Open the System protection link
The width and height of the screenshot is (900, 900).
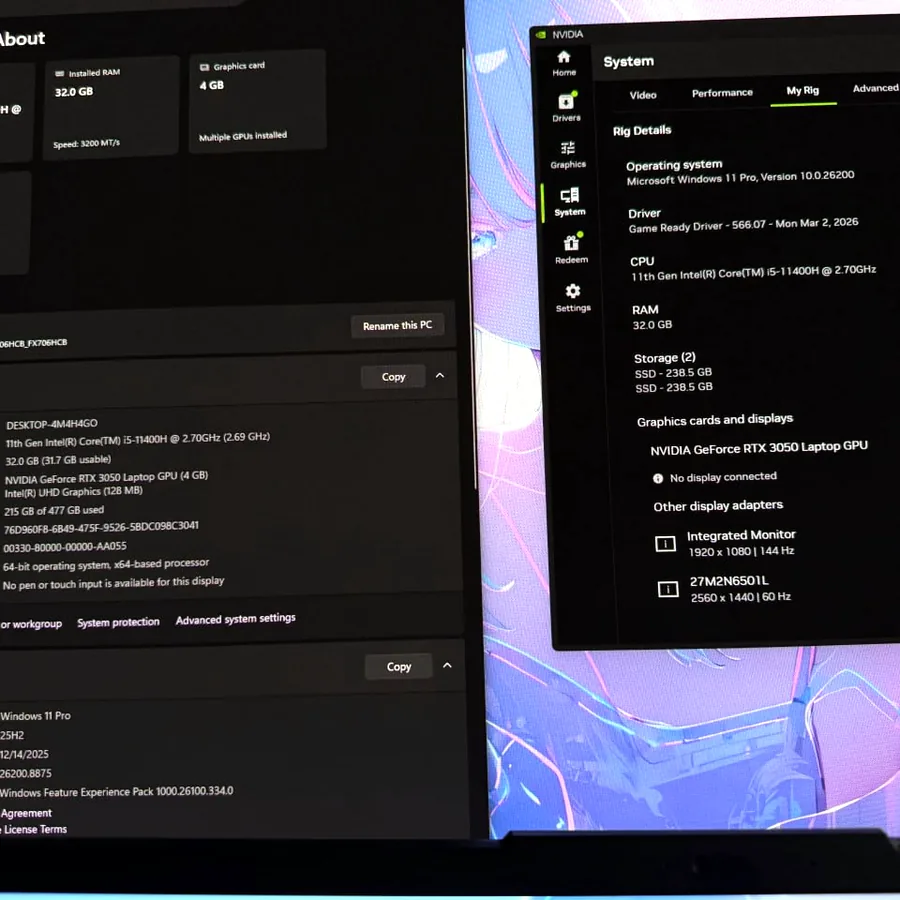coord(118,622)
